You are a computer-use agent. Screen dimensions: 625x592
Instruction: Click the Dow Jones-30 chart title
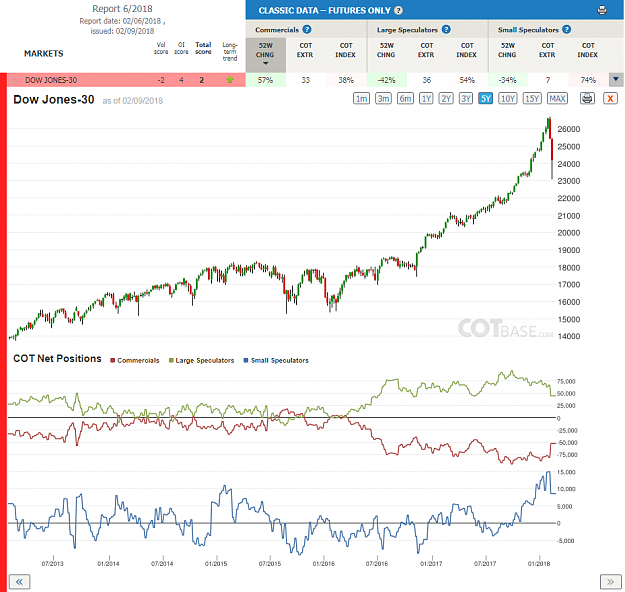tap(54, 99)
